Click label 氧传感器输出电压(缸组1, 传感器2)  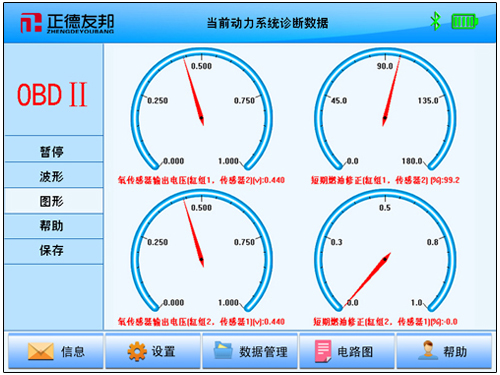click(201, 180)
